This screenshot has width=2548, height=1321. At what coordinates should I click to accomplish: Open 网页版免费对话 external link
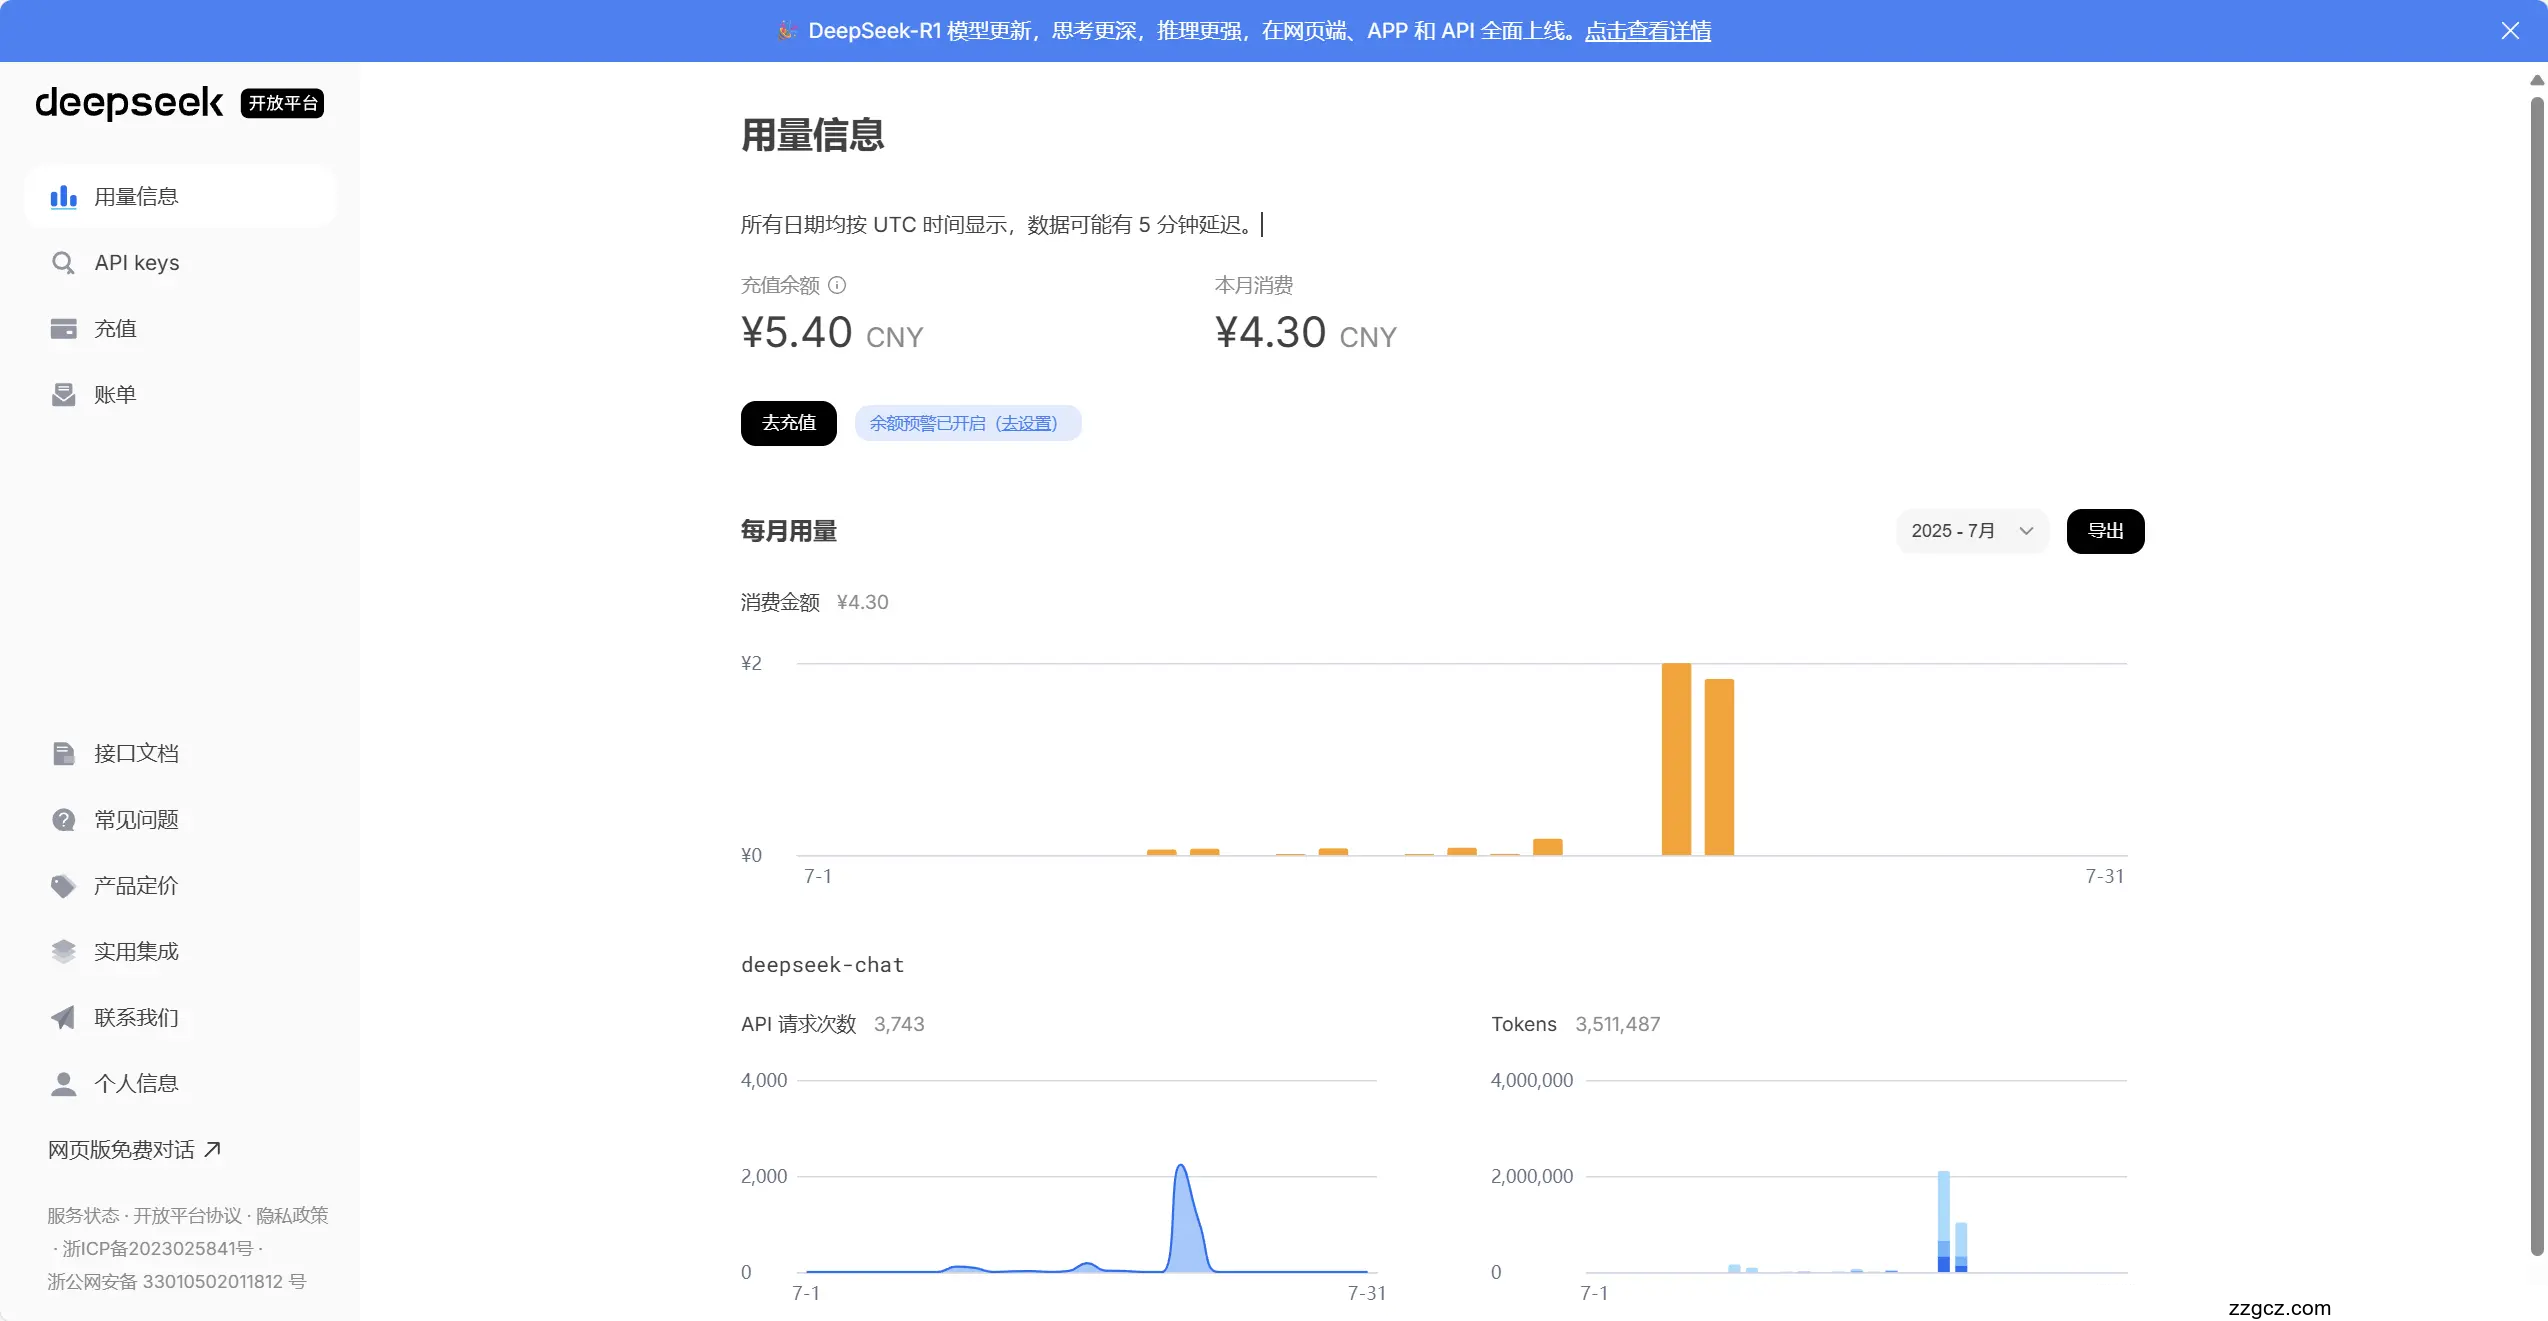point(133,1149)
